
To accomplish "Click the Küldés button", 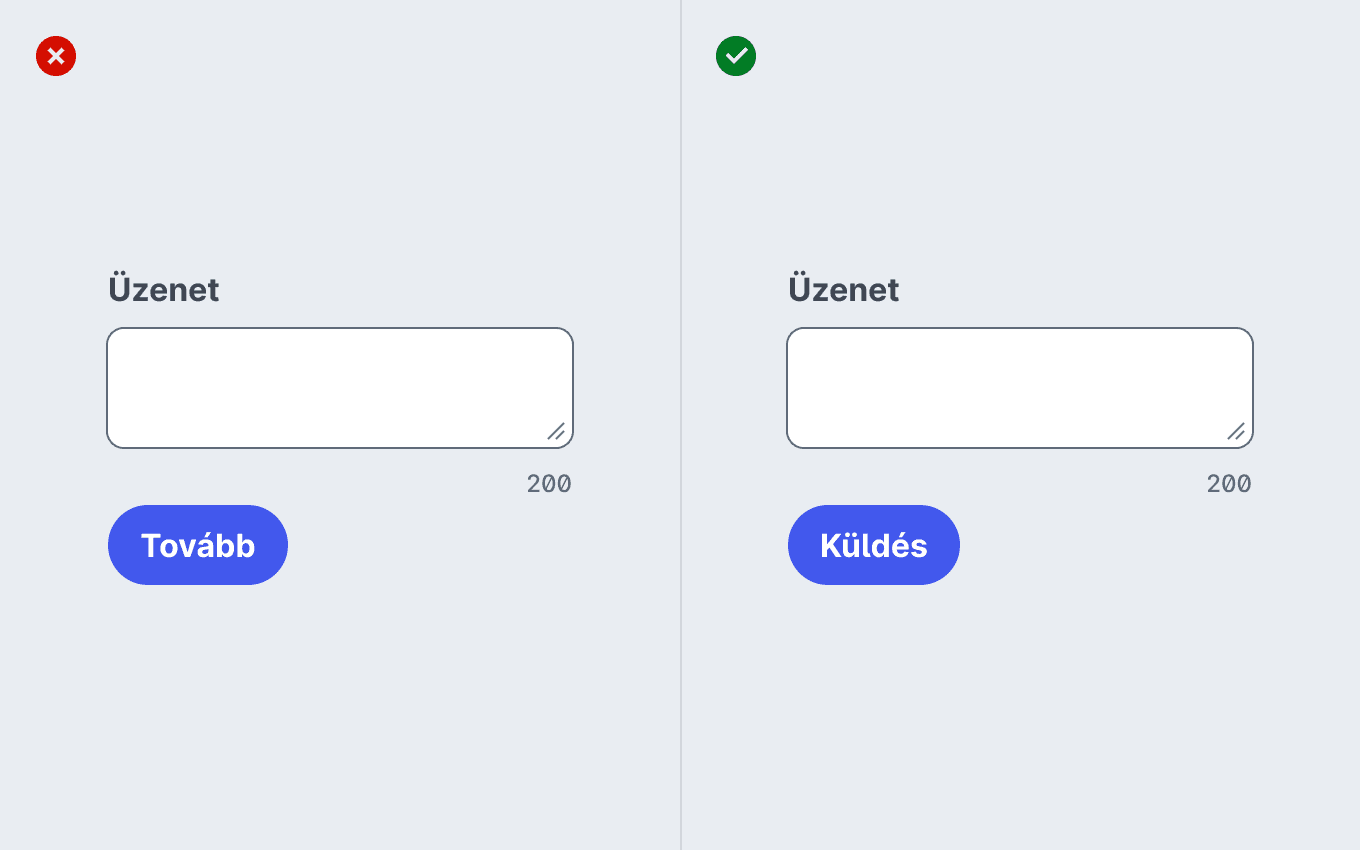I will coord(874,545).
